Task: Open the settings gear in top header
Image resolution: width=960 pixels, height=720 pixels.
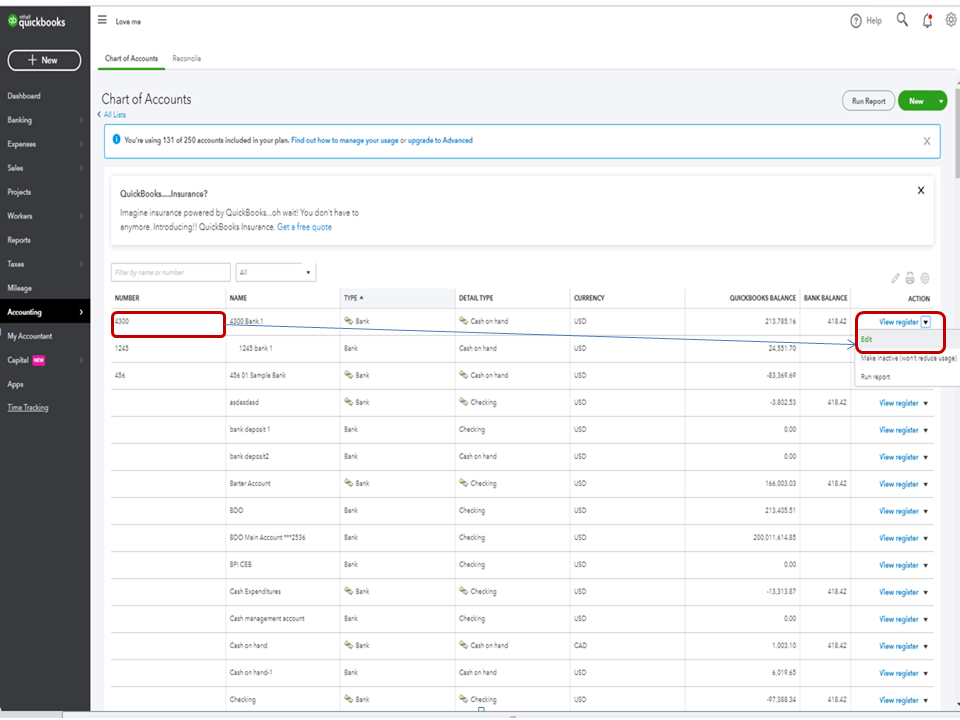Action: [x=951, y=20]
